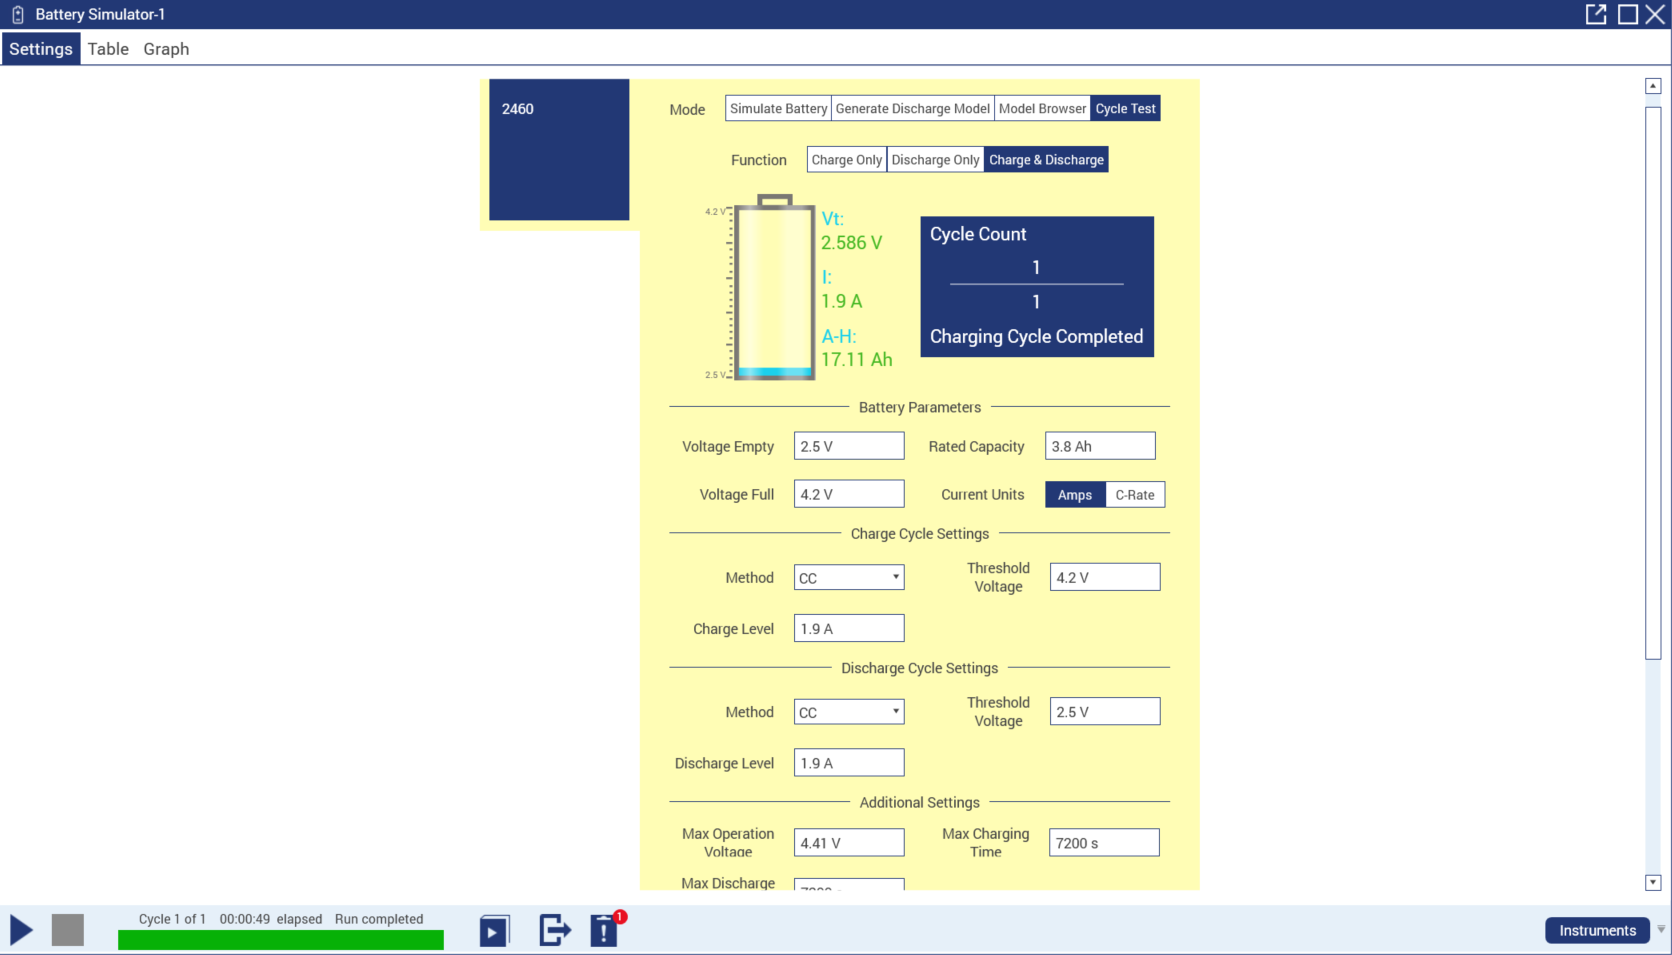Select the Charge Only function
The image size is (1672, 955).
(x=846, y=159)
